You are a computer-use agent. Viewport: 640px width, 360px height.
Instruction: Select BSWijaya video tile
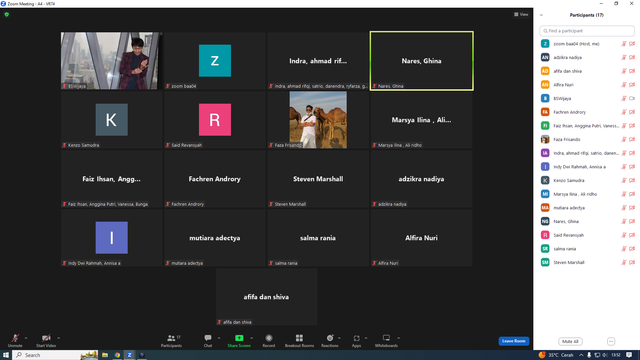coord(111,61)
